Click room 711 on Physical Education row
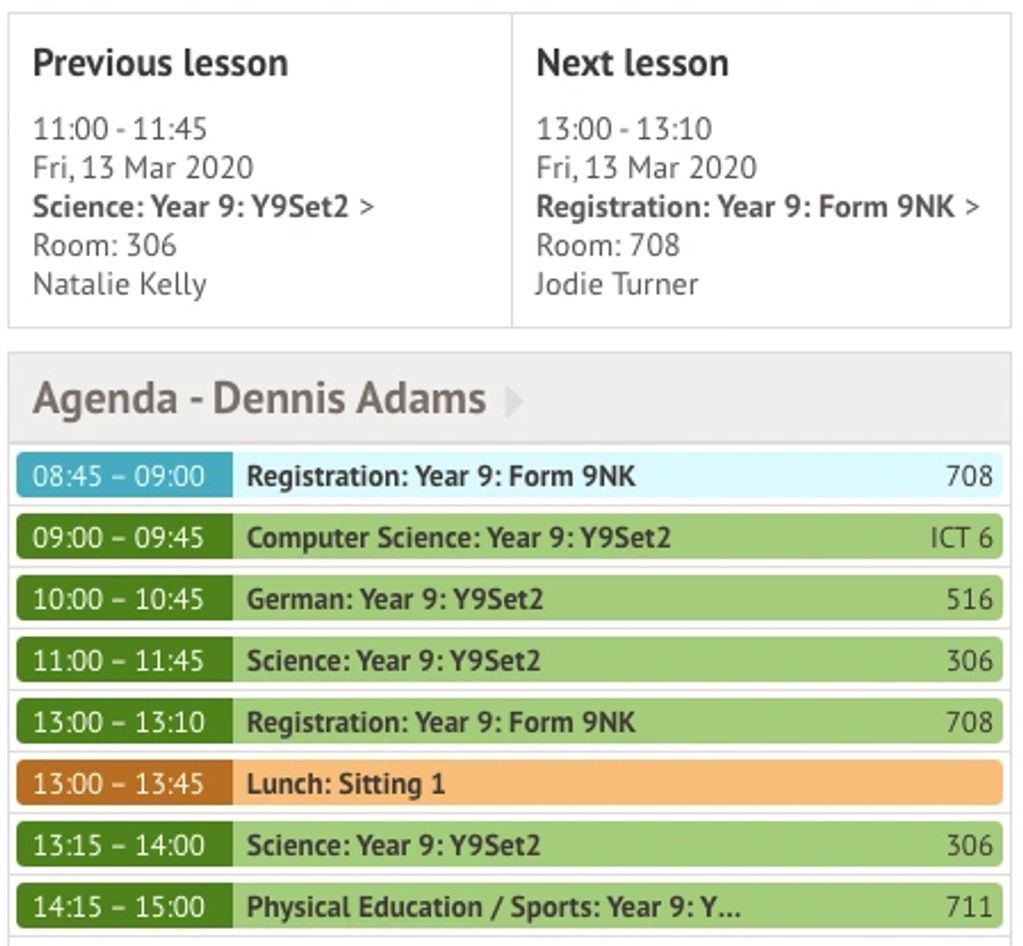 pos(969,907)
